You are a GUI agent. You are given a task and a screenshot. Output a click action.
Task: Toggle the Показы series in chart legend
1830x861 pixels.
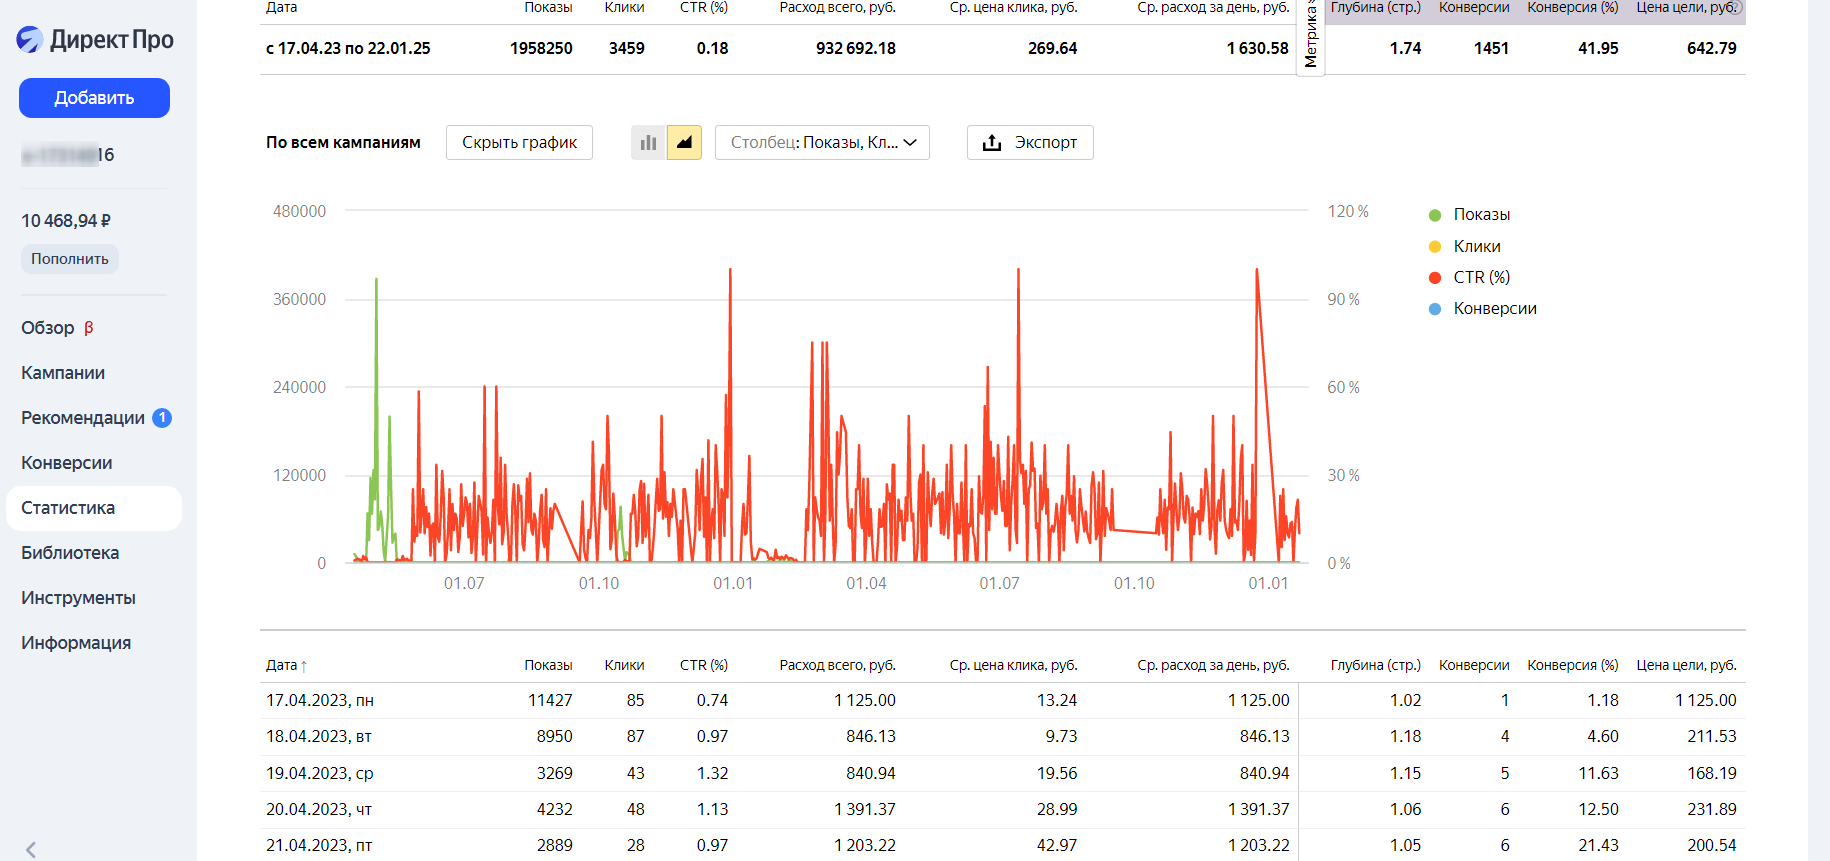click(x=1481, y=215)
